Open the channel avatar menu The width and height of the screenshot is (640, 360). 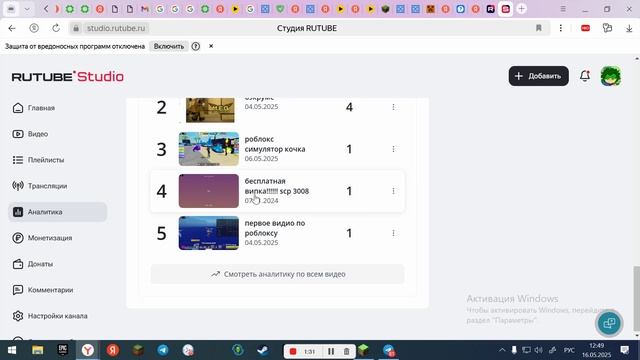[x=611, y=76]
